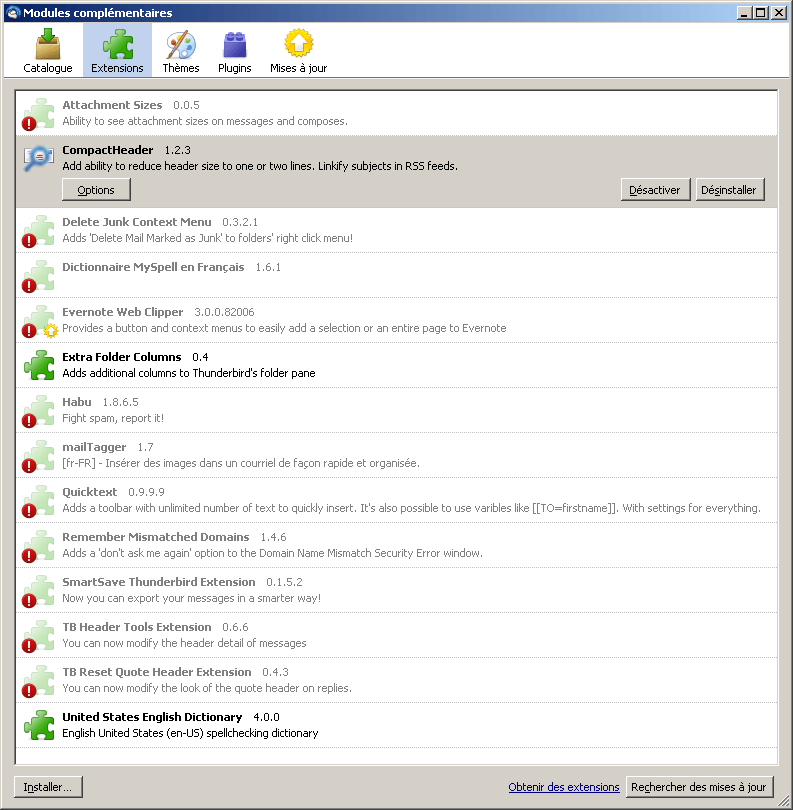Click the CompactHeader magnifier icon
Screen dimensions: 793x810
tap(39, 159)
